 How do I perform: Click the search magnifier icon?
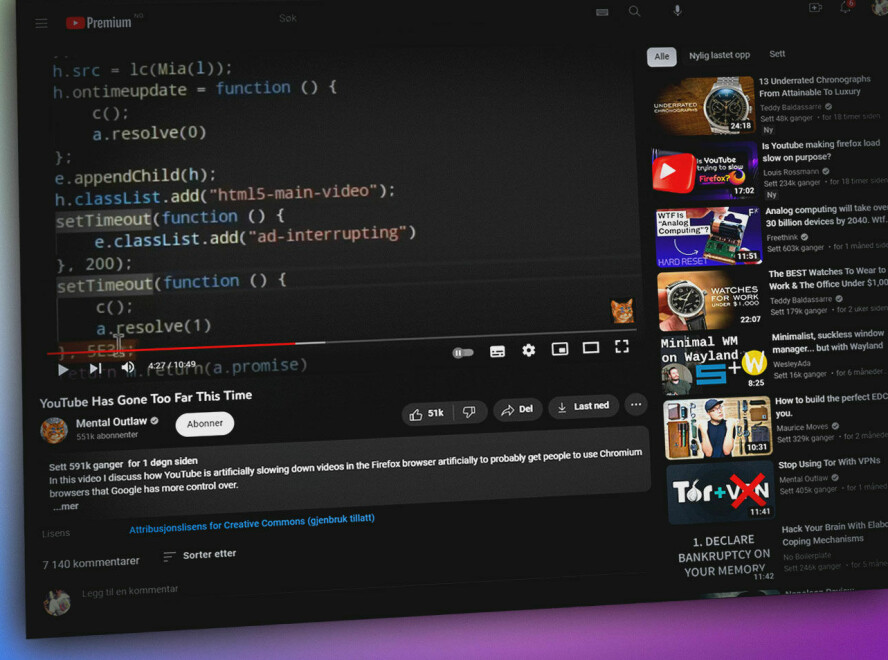pos(634,11)
